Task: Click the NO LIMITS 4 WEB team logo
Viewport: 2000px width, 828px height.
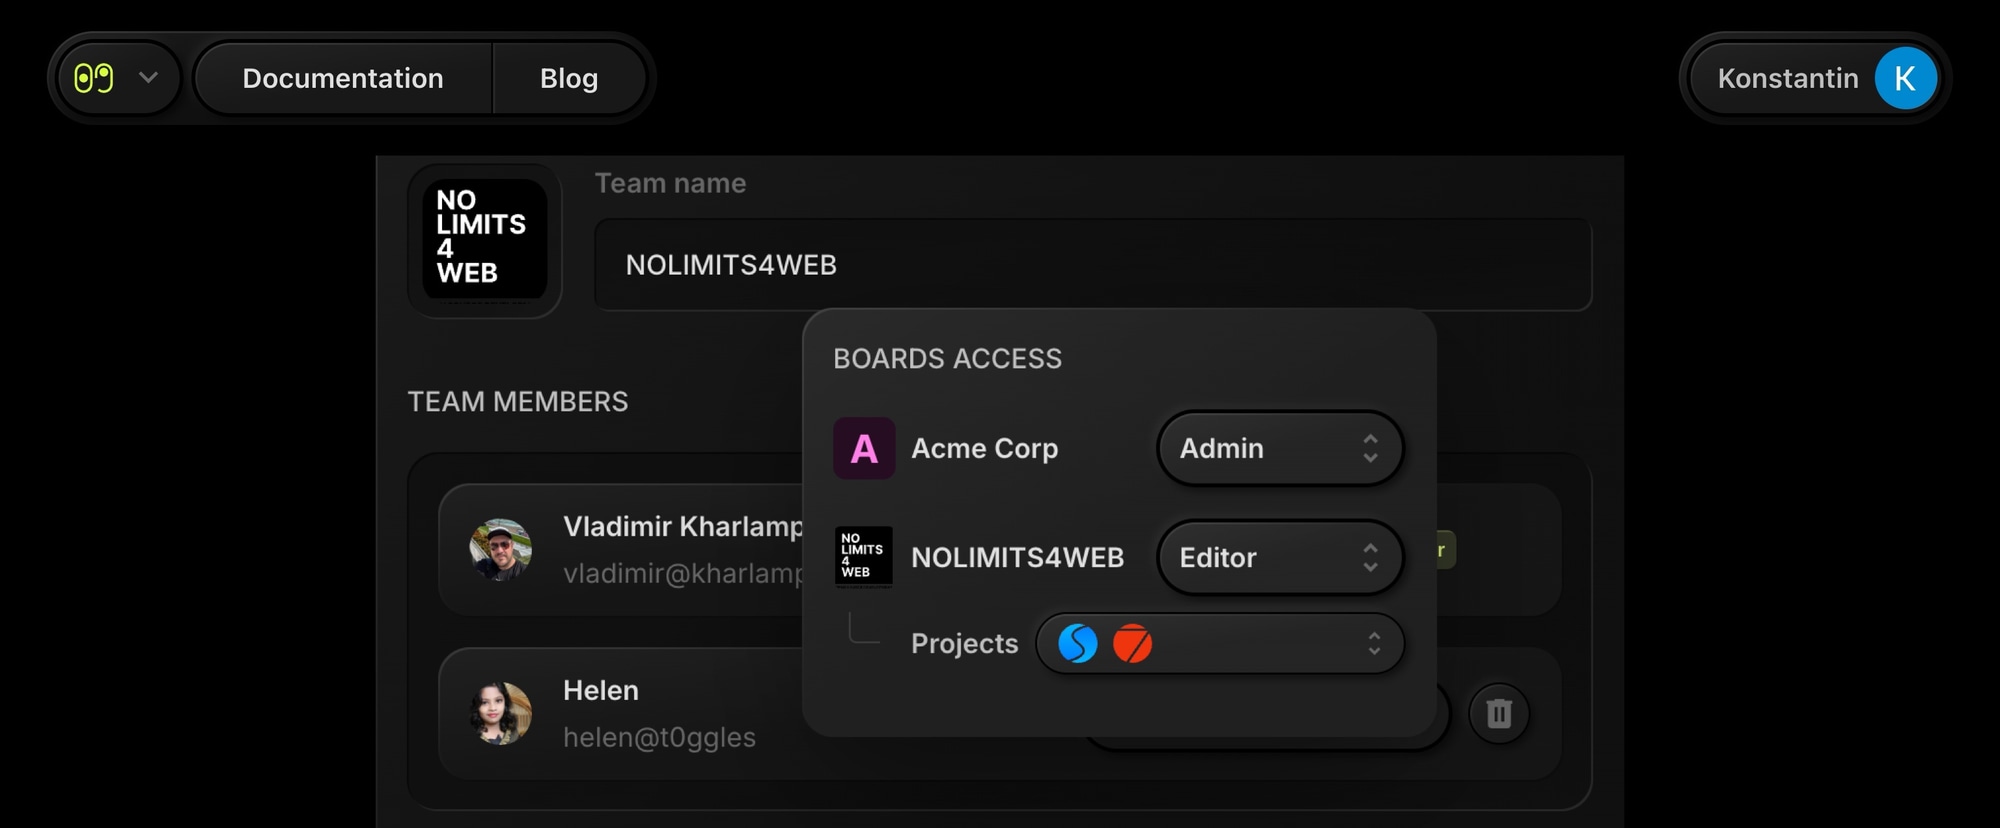Action: 485,240
